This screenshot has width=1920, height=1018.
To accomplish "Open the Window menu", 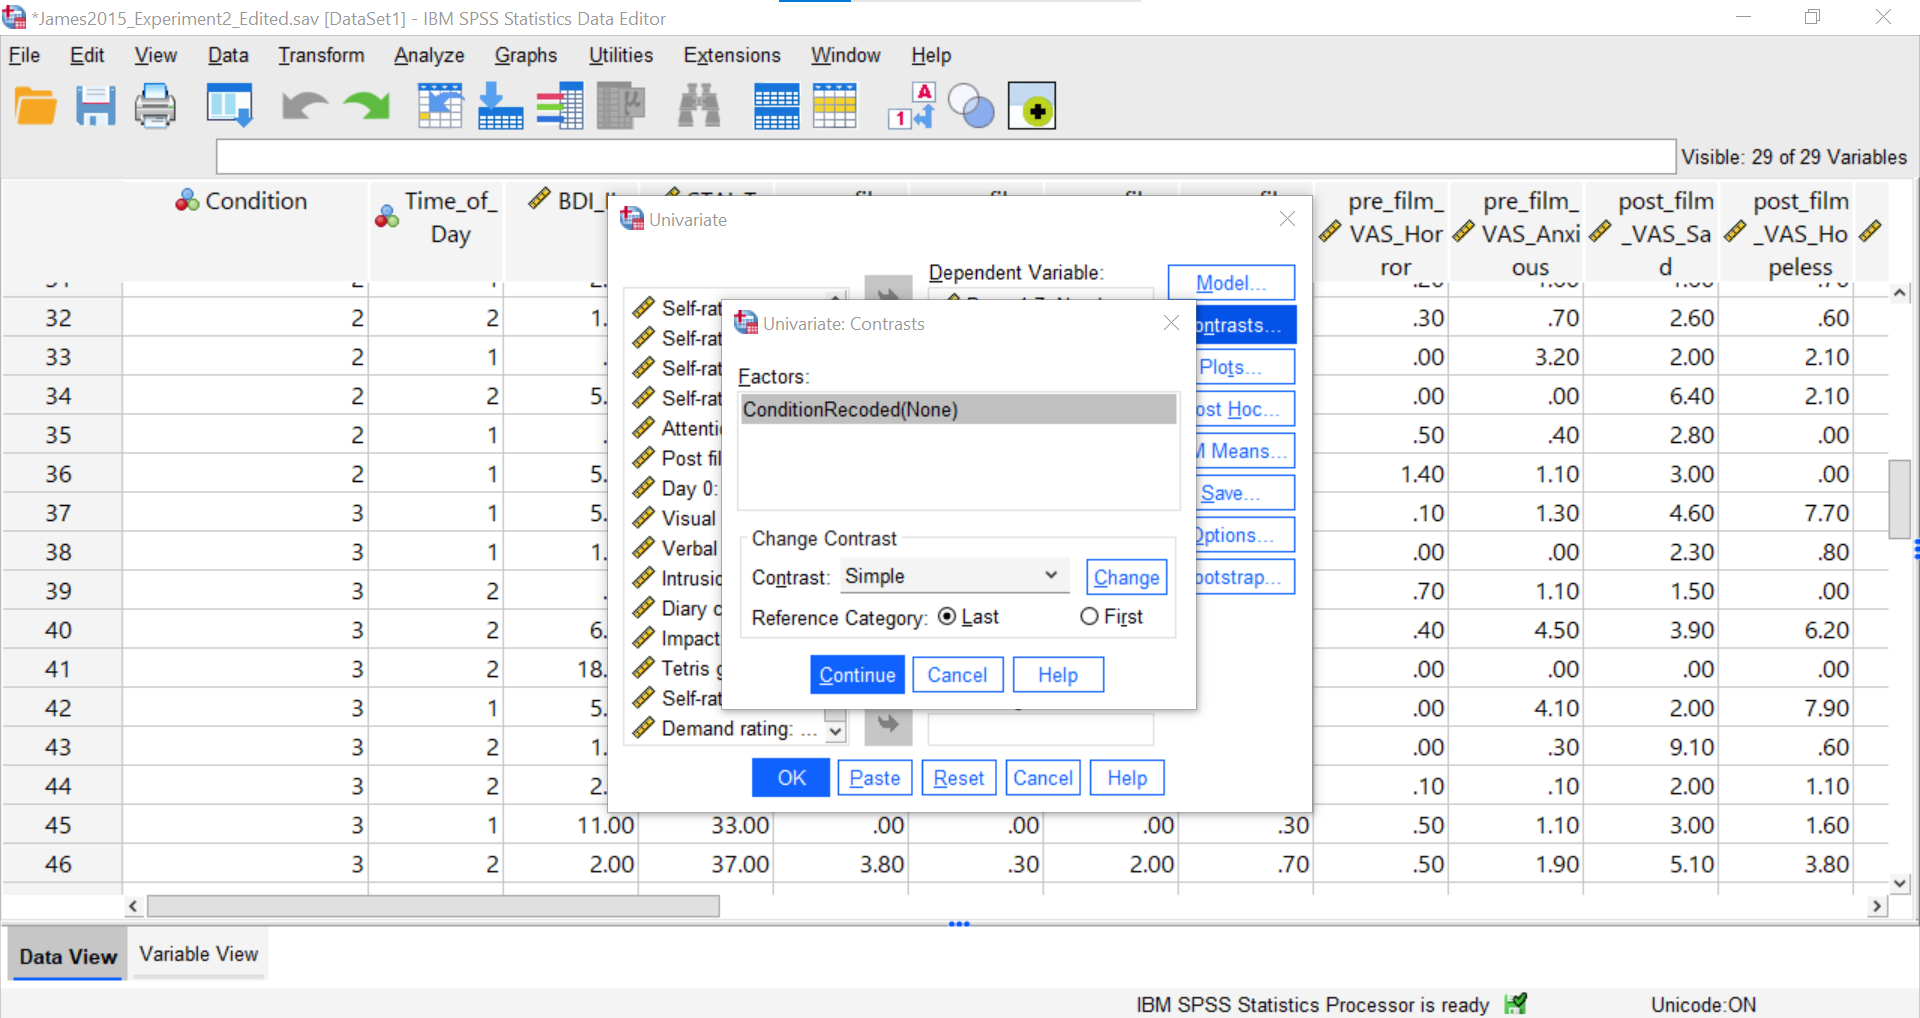I will coord(845,55).
